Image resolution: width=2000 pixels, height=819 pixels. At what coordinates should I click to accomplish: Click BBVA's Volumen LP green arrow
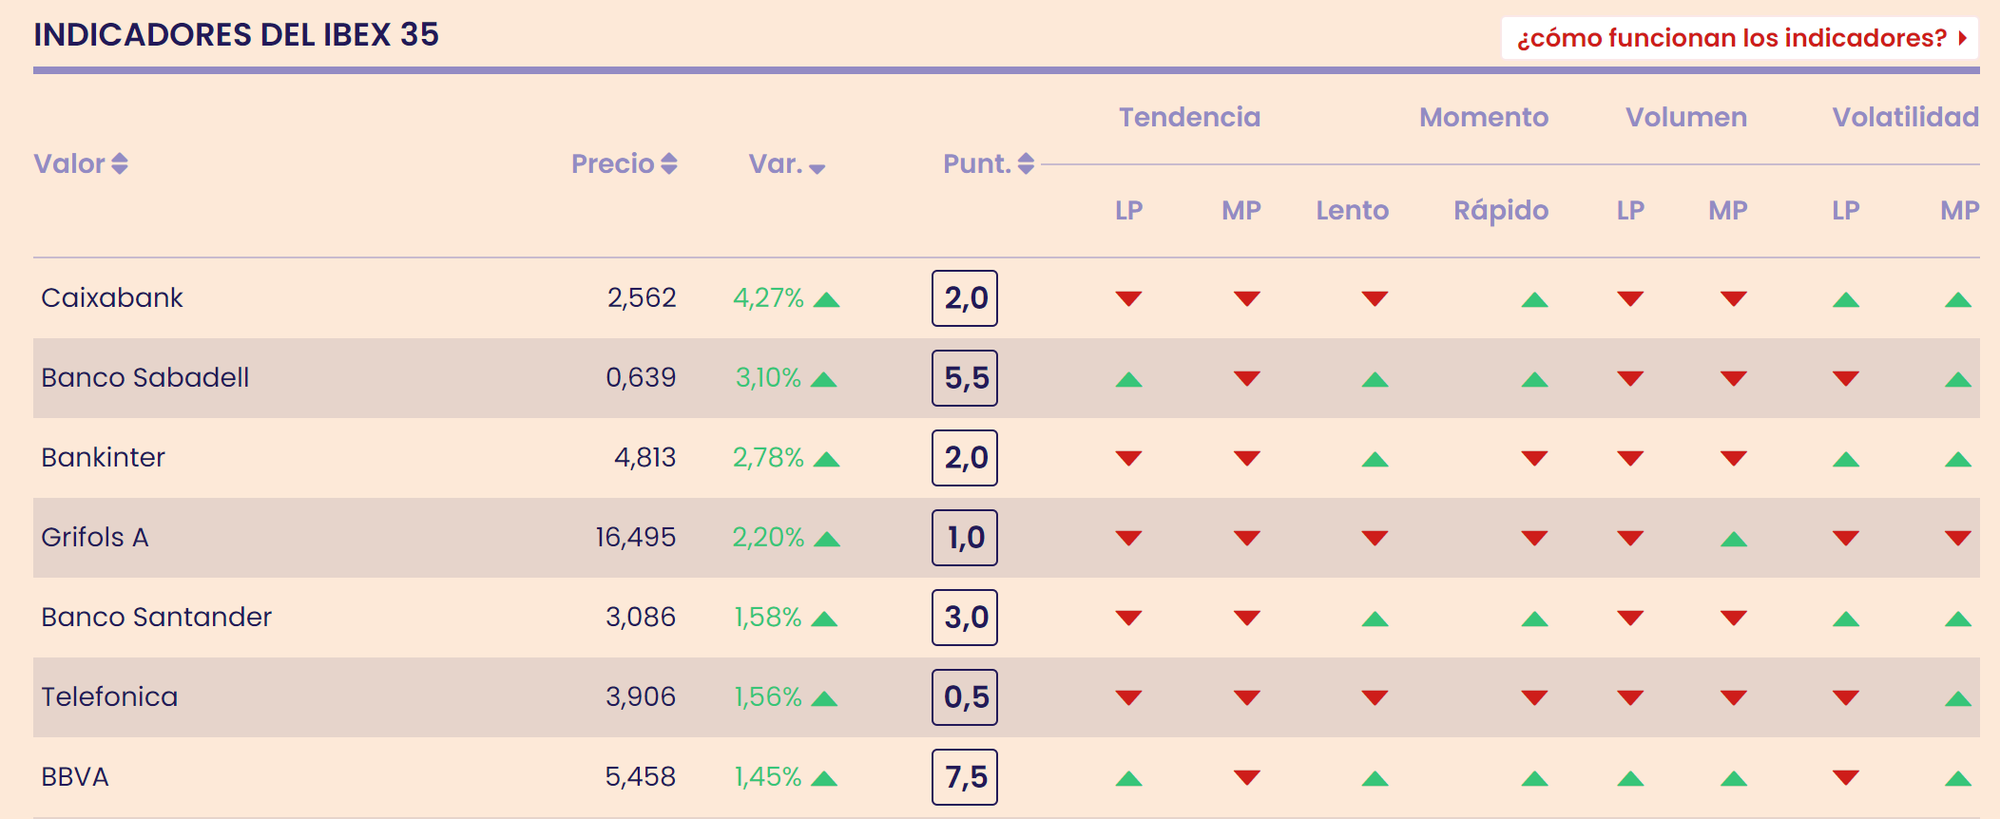1630,779
